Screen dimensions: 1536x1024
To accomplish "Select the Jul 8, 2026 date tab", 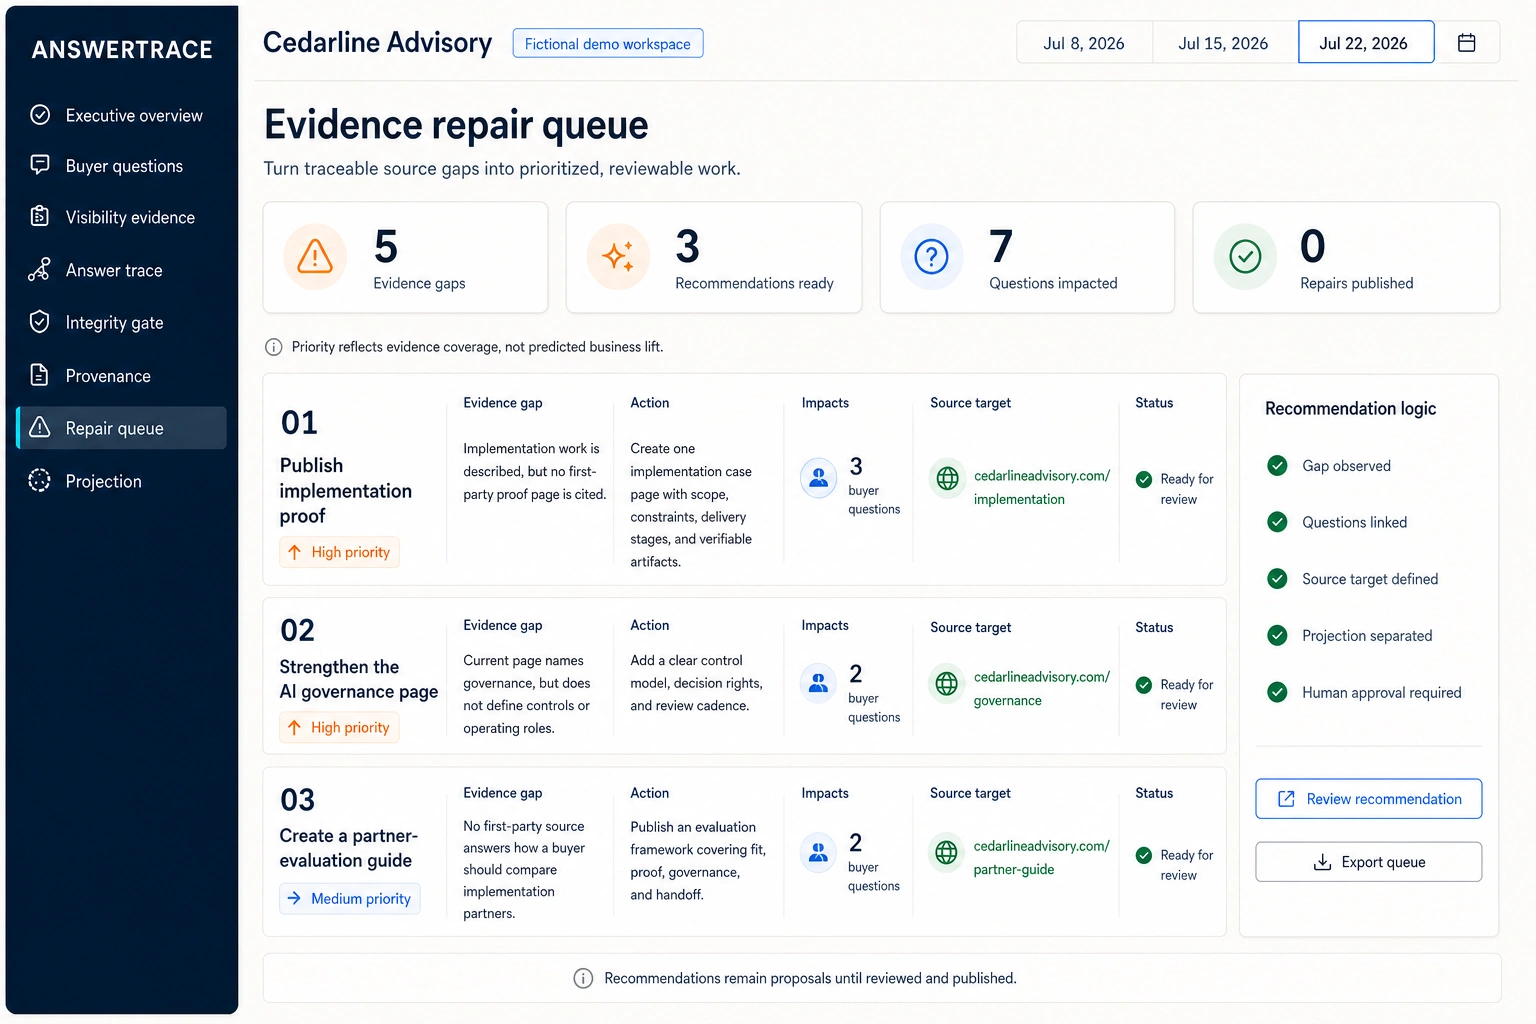I will pos(1084,43).
